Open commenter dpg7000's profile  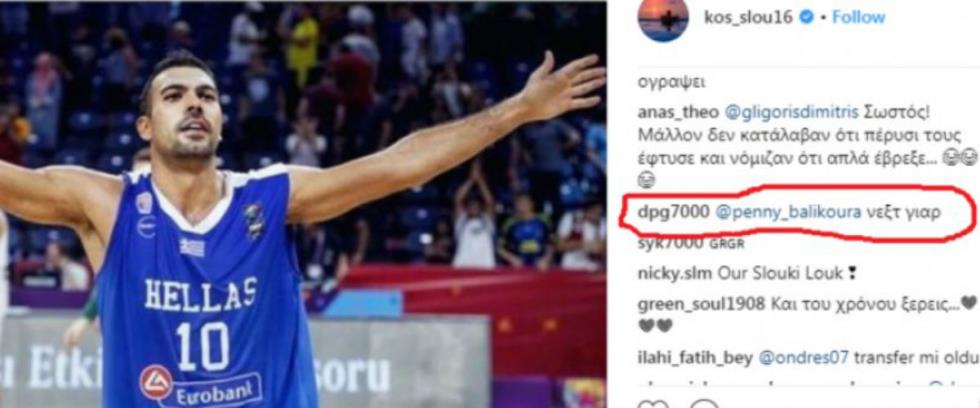click(x=673, y=212)
